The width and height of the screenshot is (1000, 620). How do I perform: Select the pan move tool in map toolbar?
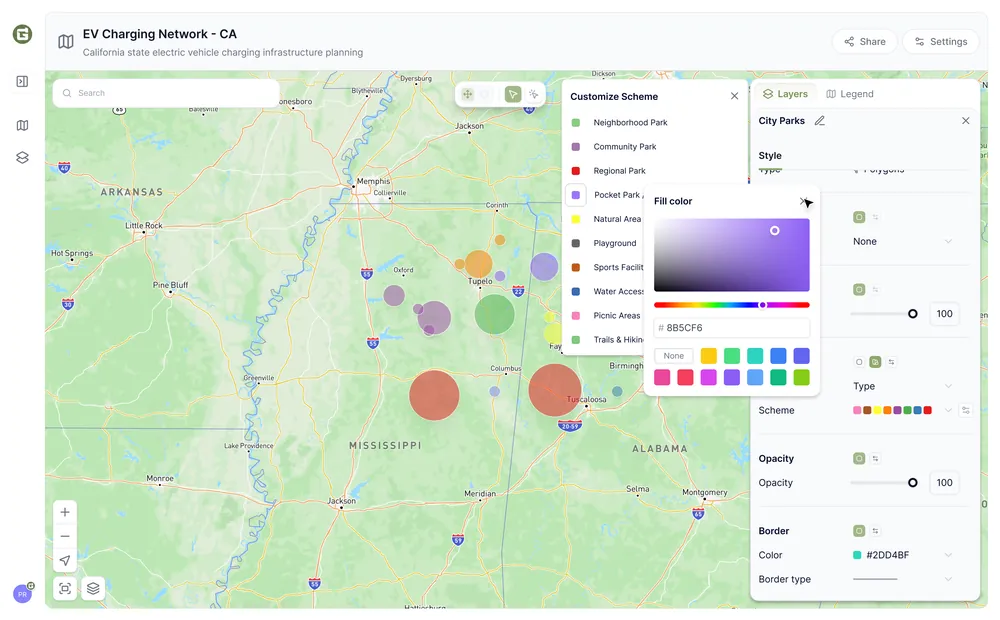pyautogui.click(x=467, y=94)
